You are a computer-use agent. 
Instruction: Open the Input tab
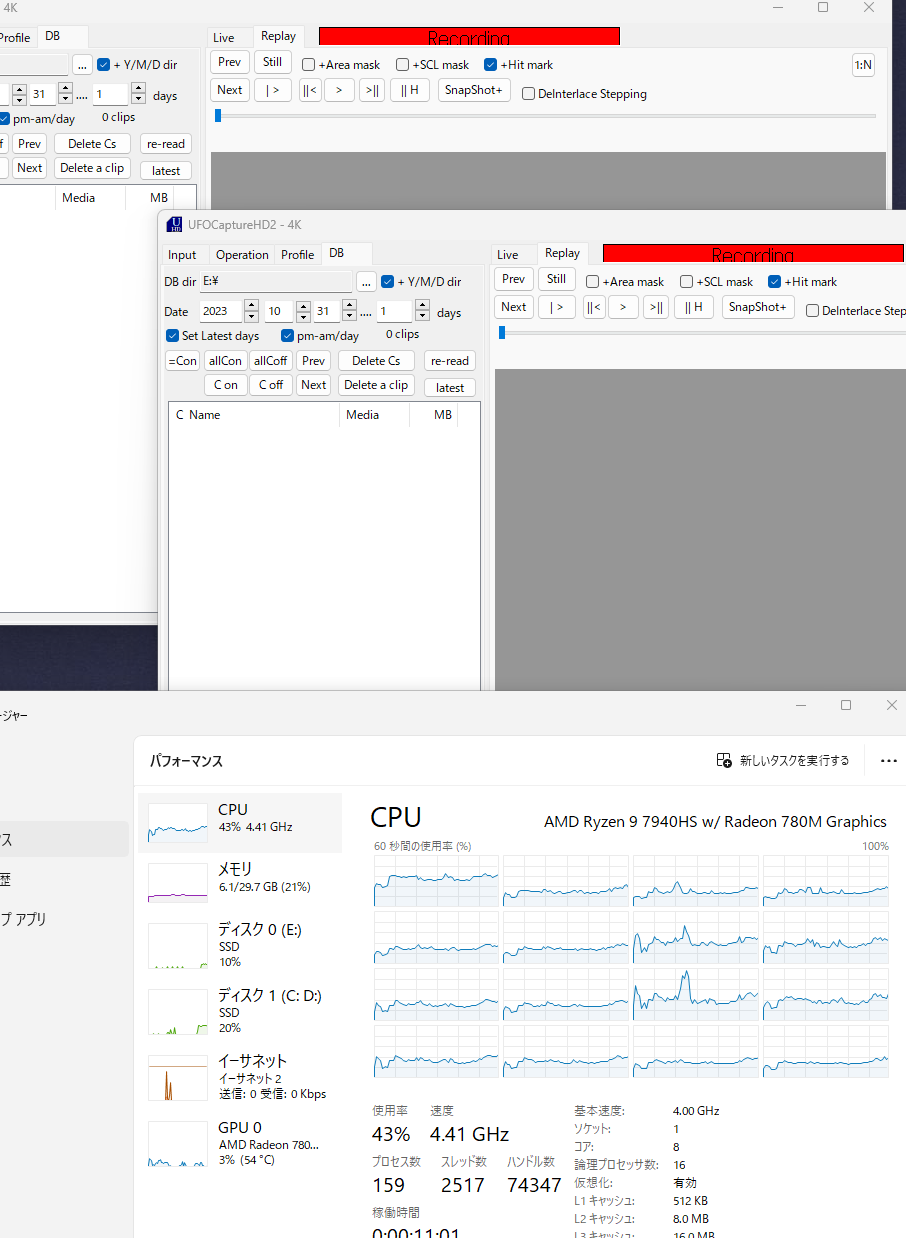click(x=182, y=255)
